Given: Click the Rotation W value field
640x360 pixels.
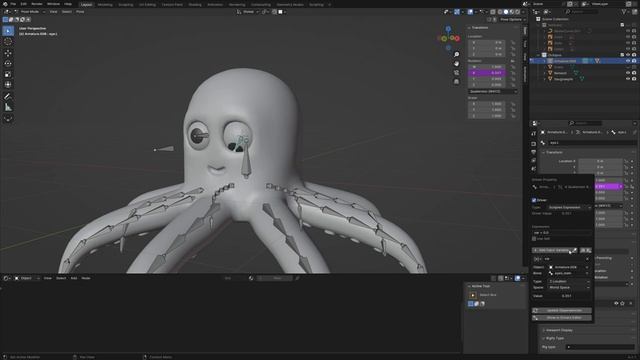Looking at the screenshot, I should coord(487,67).
